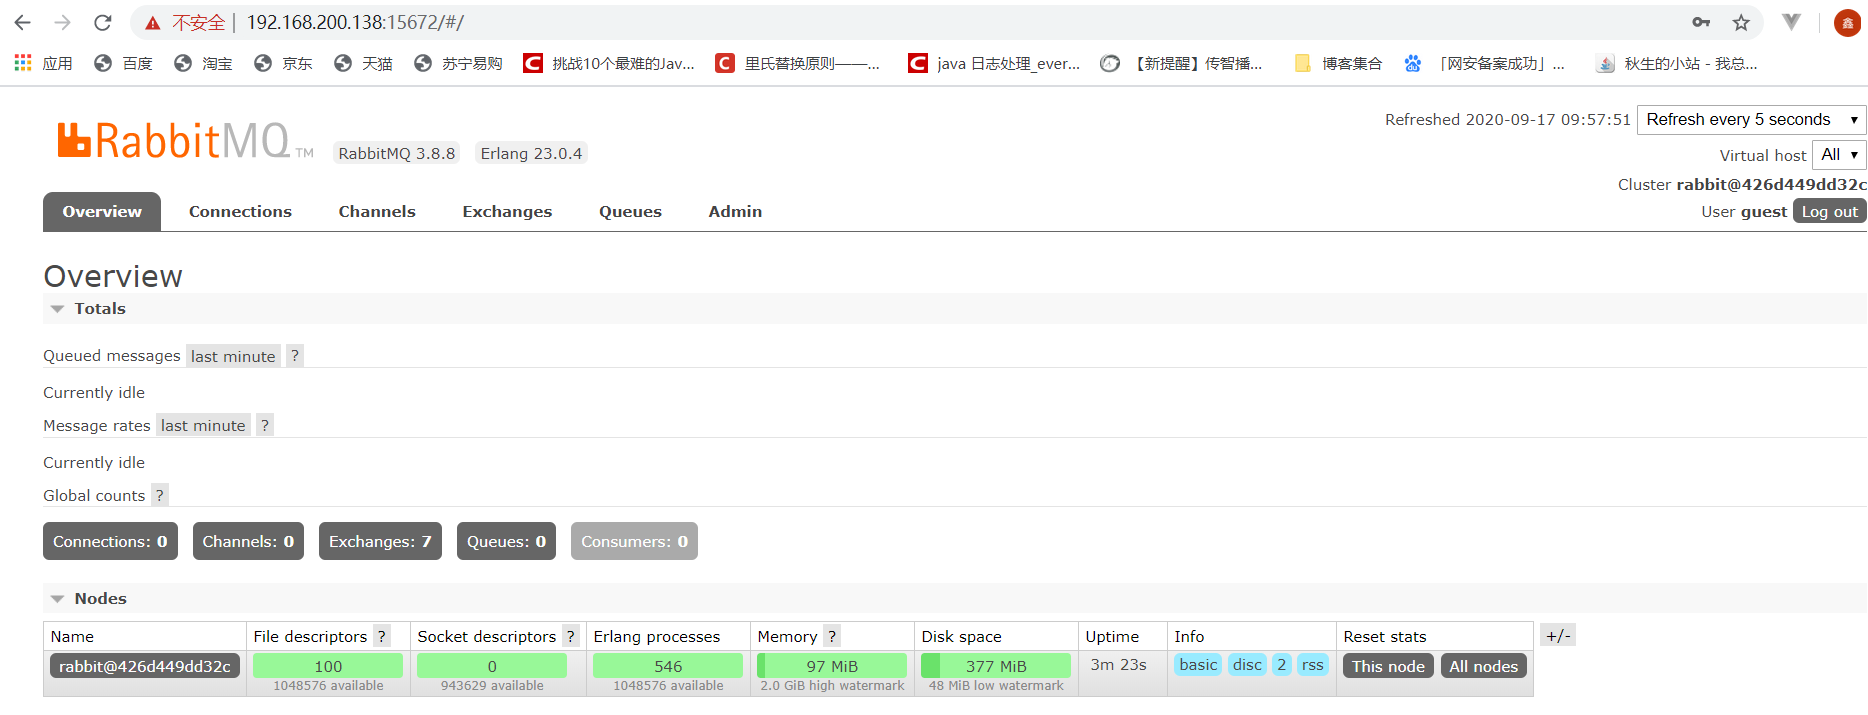Reset stats for This node
This screenshot has width=1868, height=715.
coord(1387,666)
